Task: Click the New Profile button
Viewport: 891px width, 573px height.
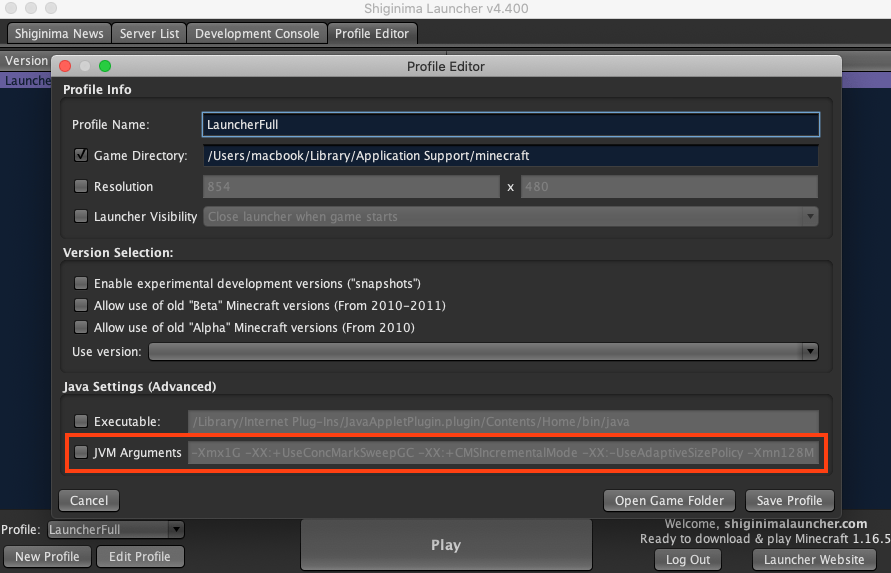Action: pos(47,557)
